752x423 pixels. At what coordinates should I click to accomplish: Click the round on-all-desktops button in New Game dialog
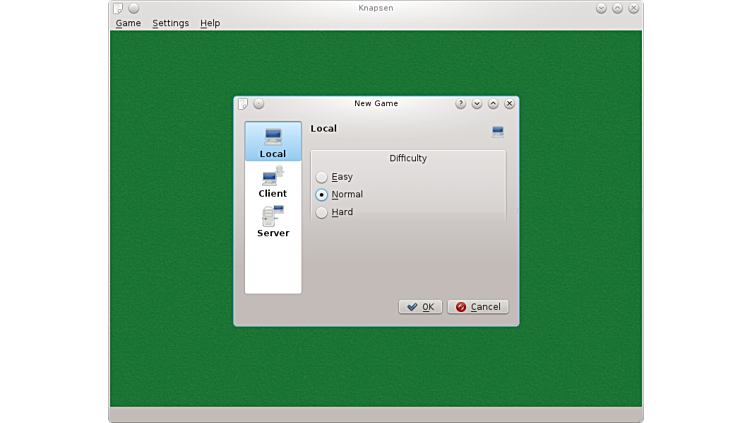259,103
